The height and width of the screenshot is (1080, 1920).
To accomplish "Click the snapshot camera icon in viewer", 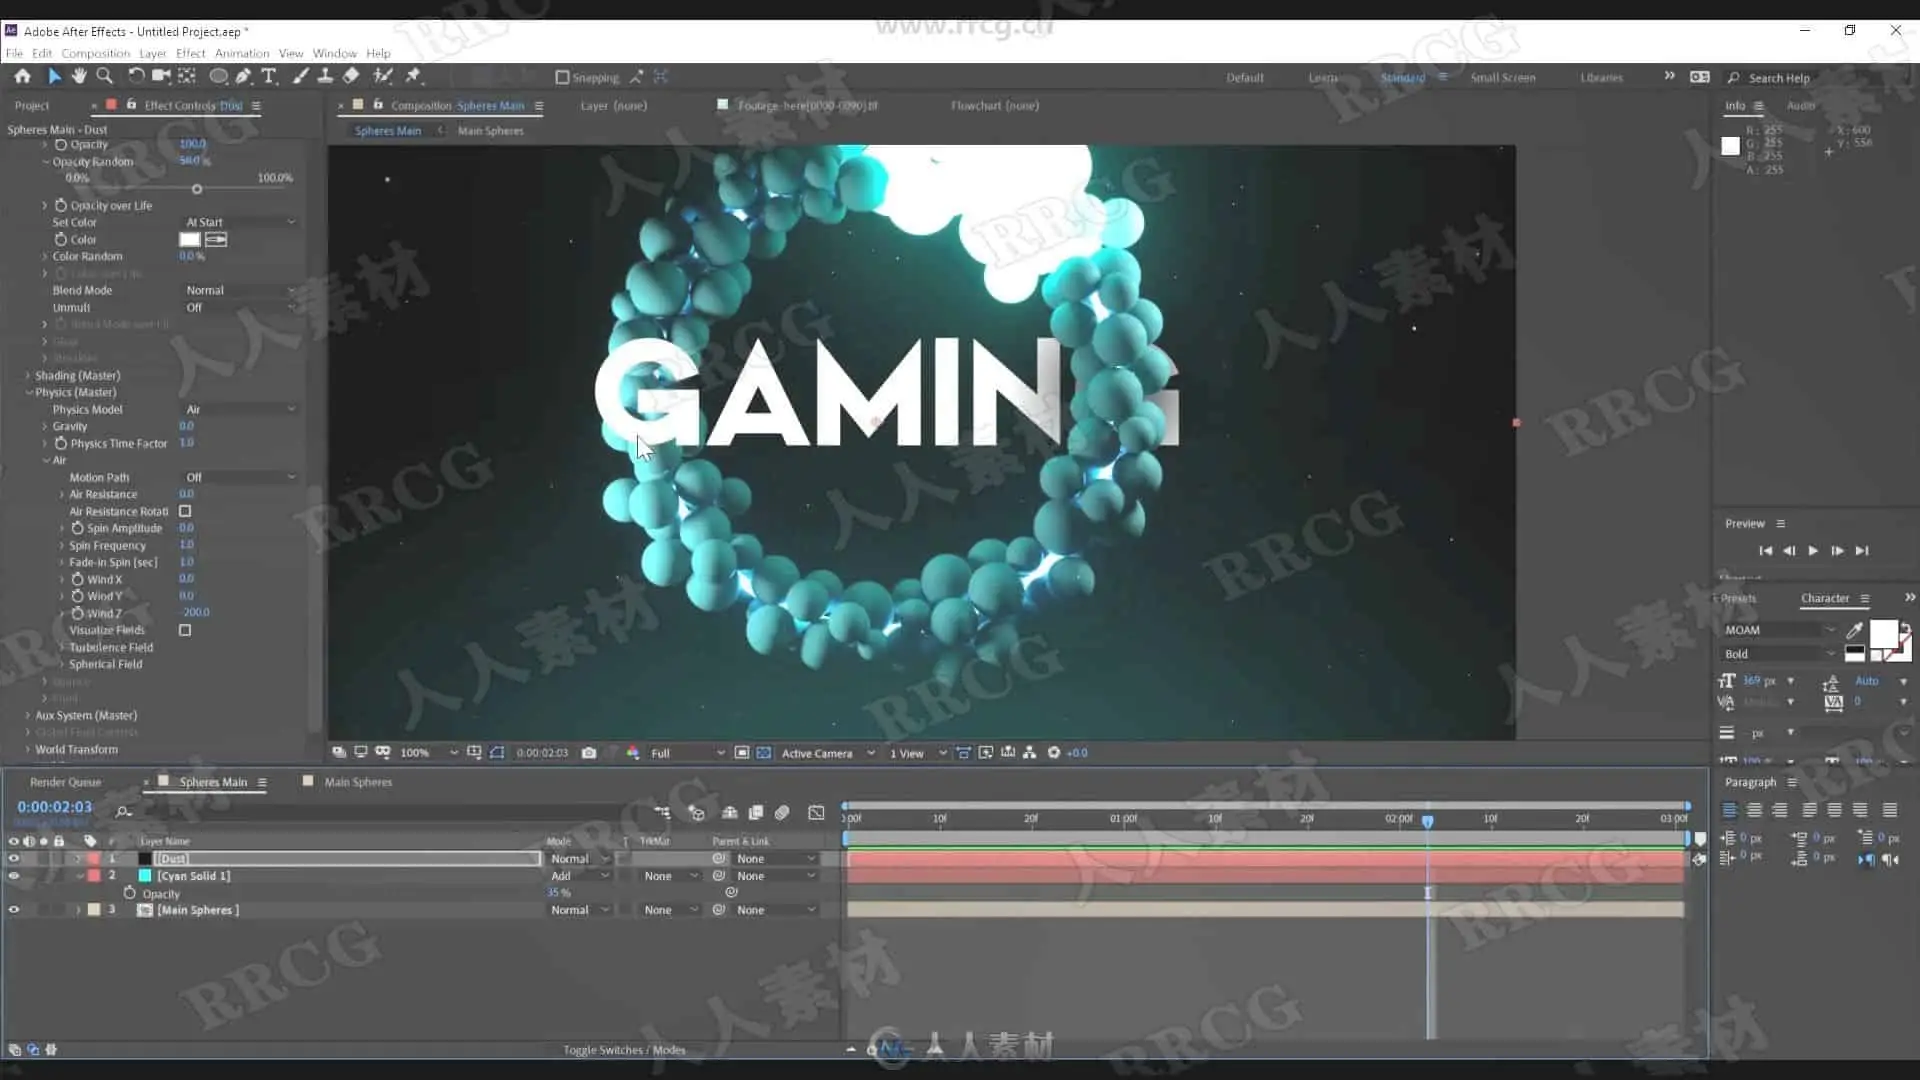I will click(x=589, y=753).
